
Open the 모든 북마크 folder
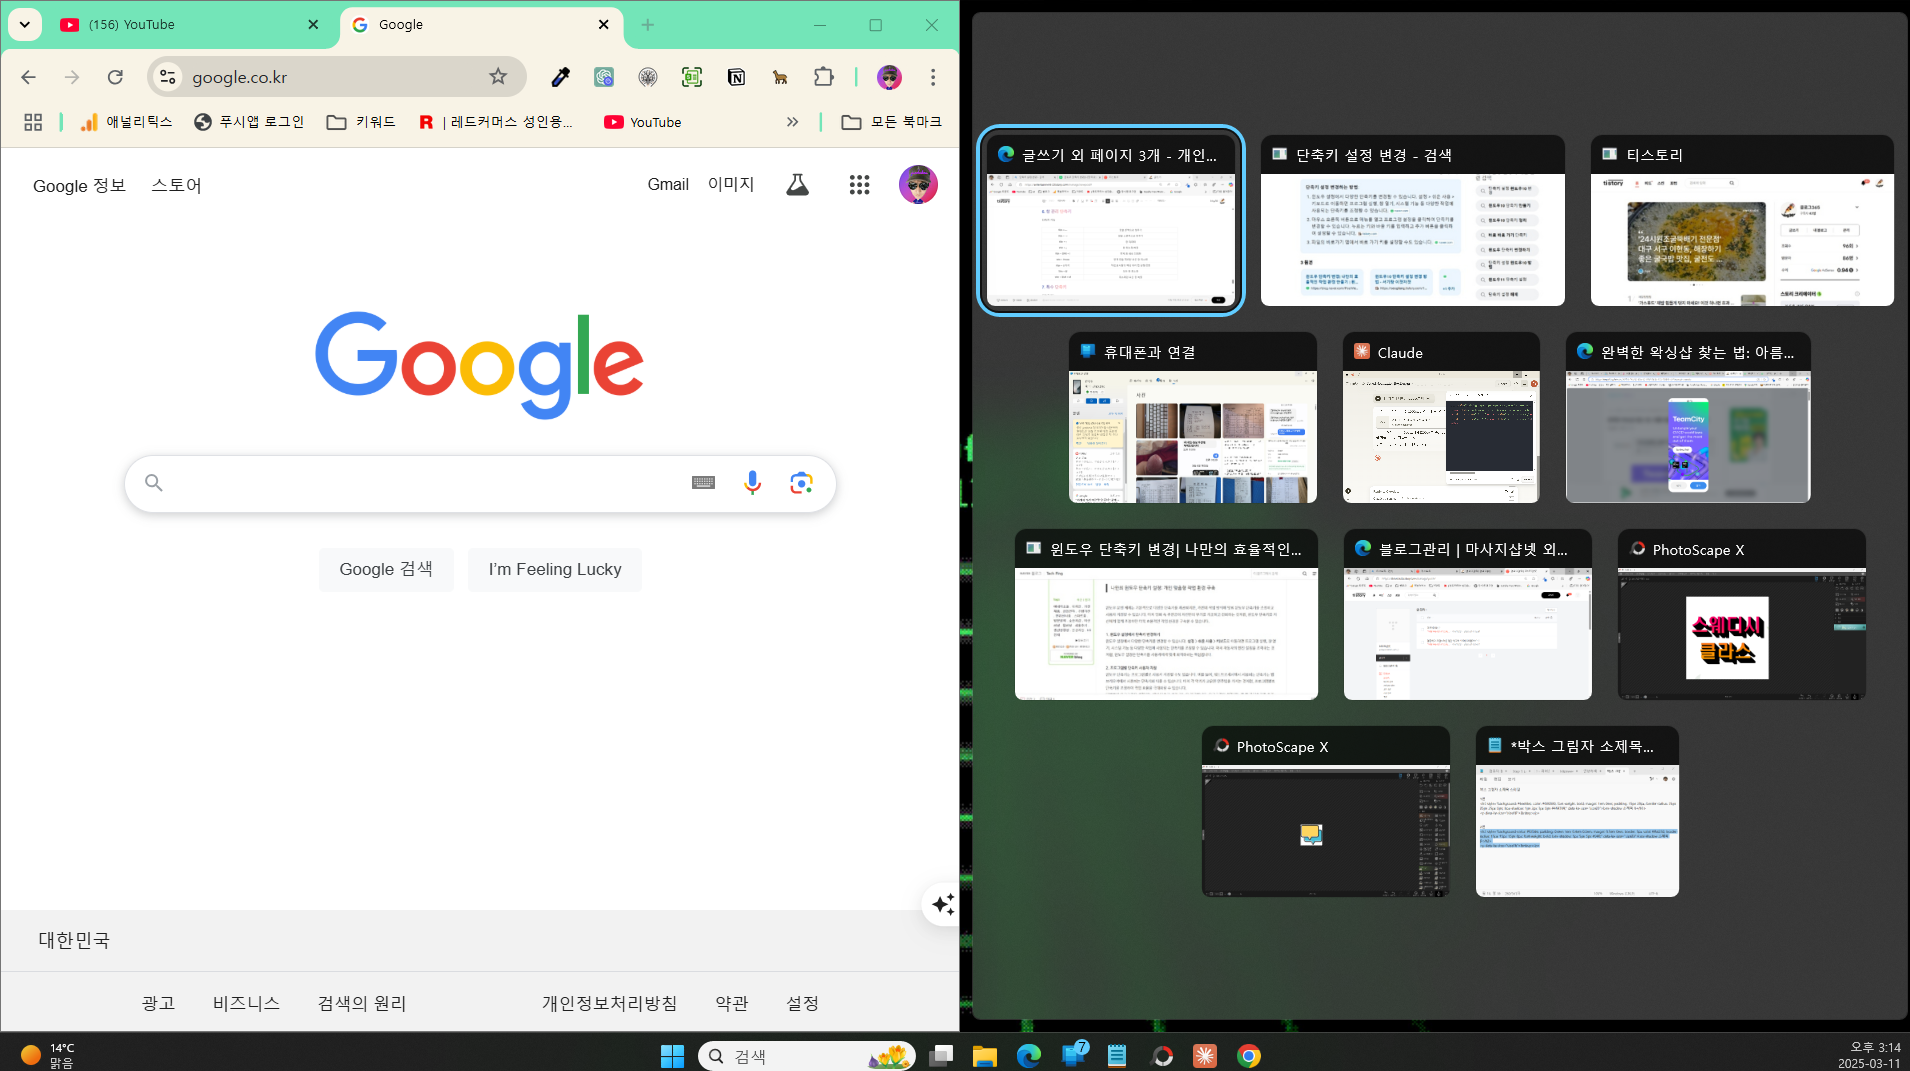coord(892,122)
